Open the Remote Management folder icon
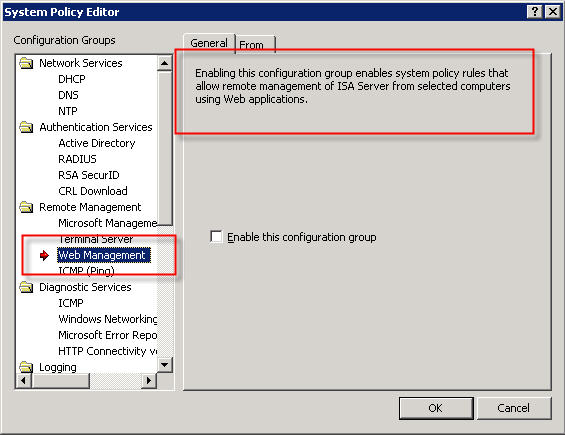This screenshot has width=565, height=435. (26, 207)
